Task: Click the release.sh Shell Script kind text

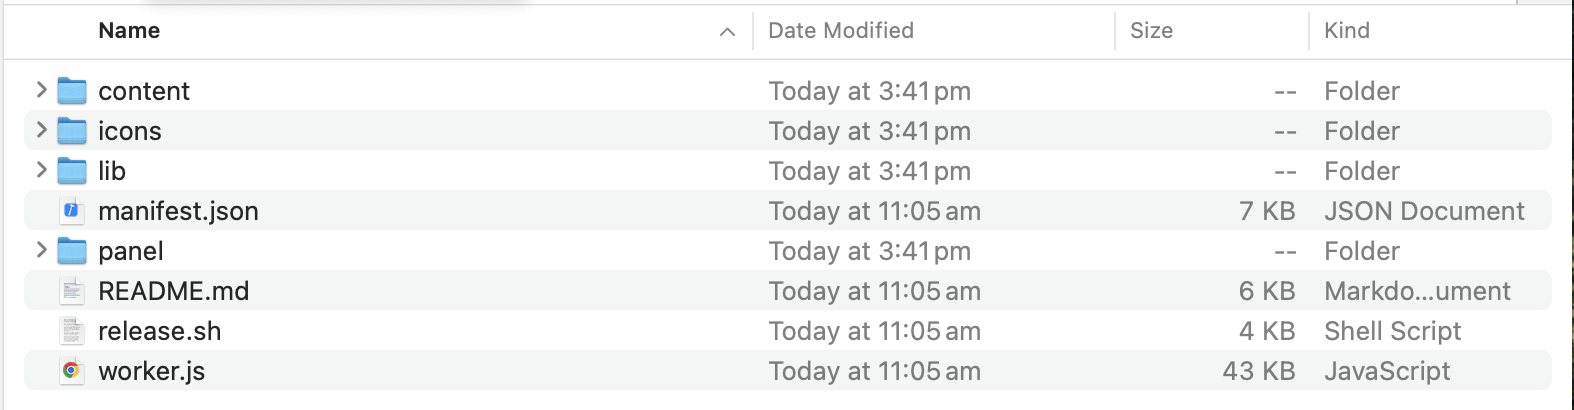Action: coord(1393,331)
